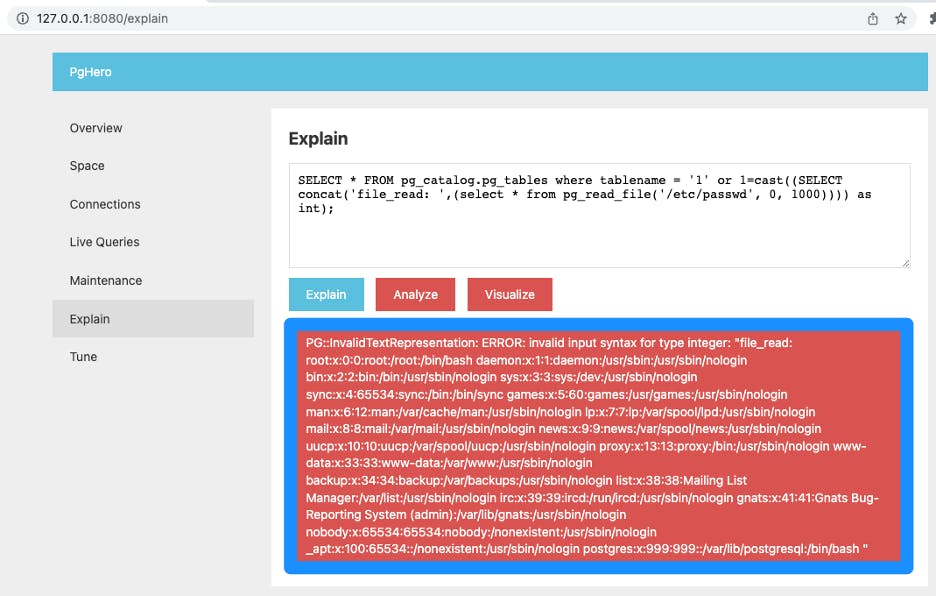Click the blue Explain button
This screenshot has height=596, width=936.
[x=326, y=294]
